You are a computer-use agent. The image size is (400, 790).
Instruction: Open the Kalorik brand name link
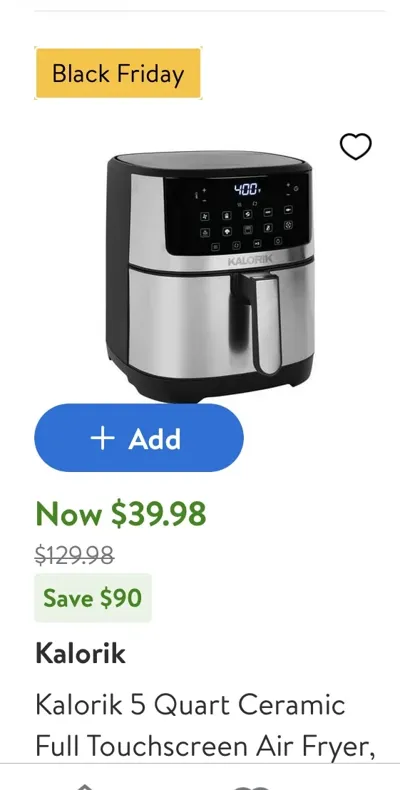(x=80, y=653)
